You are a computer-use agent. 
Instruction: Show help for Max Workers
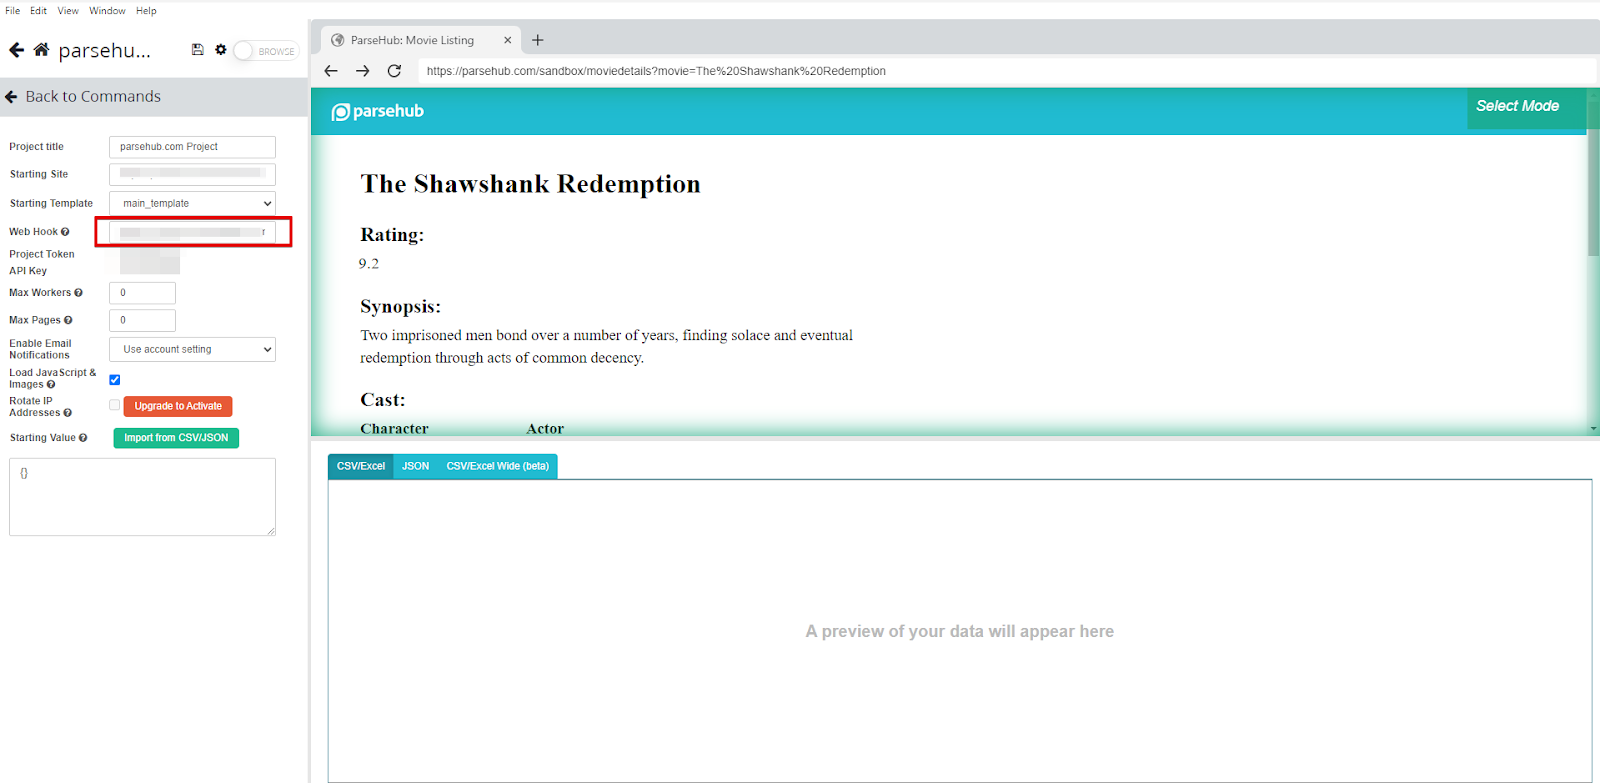78,293
